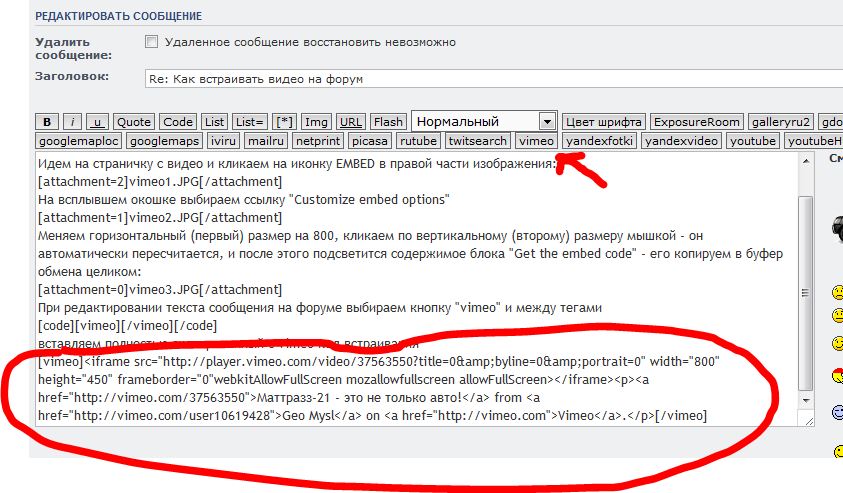This screenshot has width=843, height=493.
Task: Apply italic with the i button
Action: (73, 122)
